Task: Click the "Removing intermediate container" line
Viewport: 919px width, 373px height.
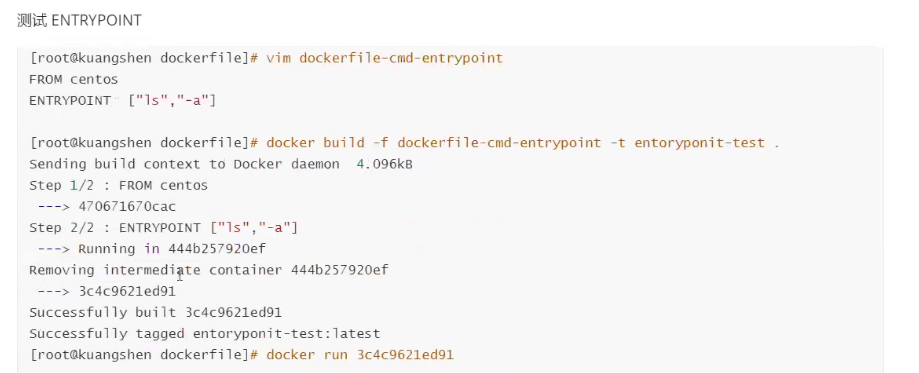Action: (209, 270)
